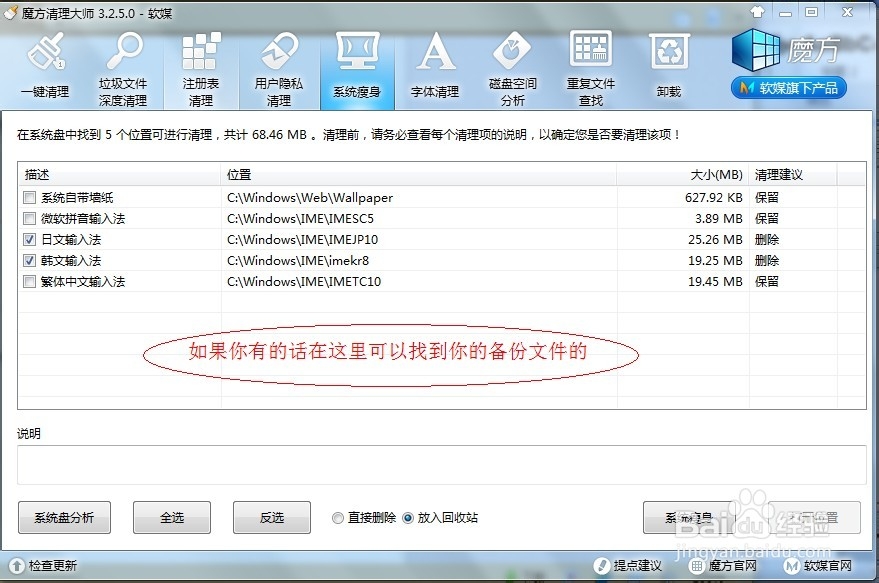This screenshot has width=879, height=583.
Task: Open 重复文件查找 duplicate finder
Action: pyautogui.click(x=590, y=69)
